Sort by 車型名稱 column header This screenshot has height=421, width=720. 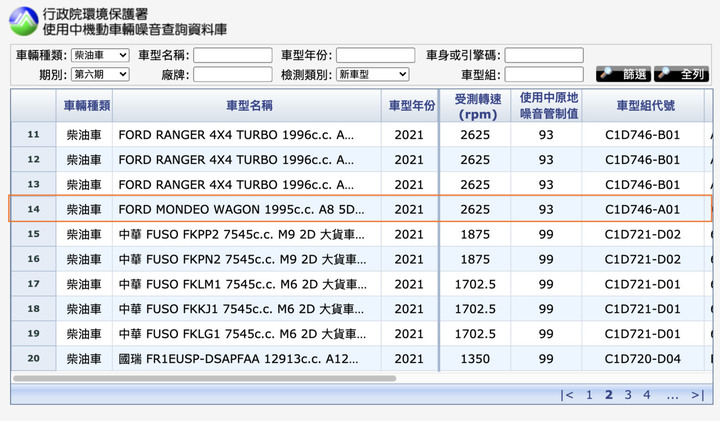click(x=249, y=106)
